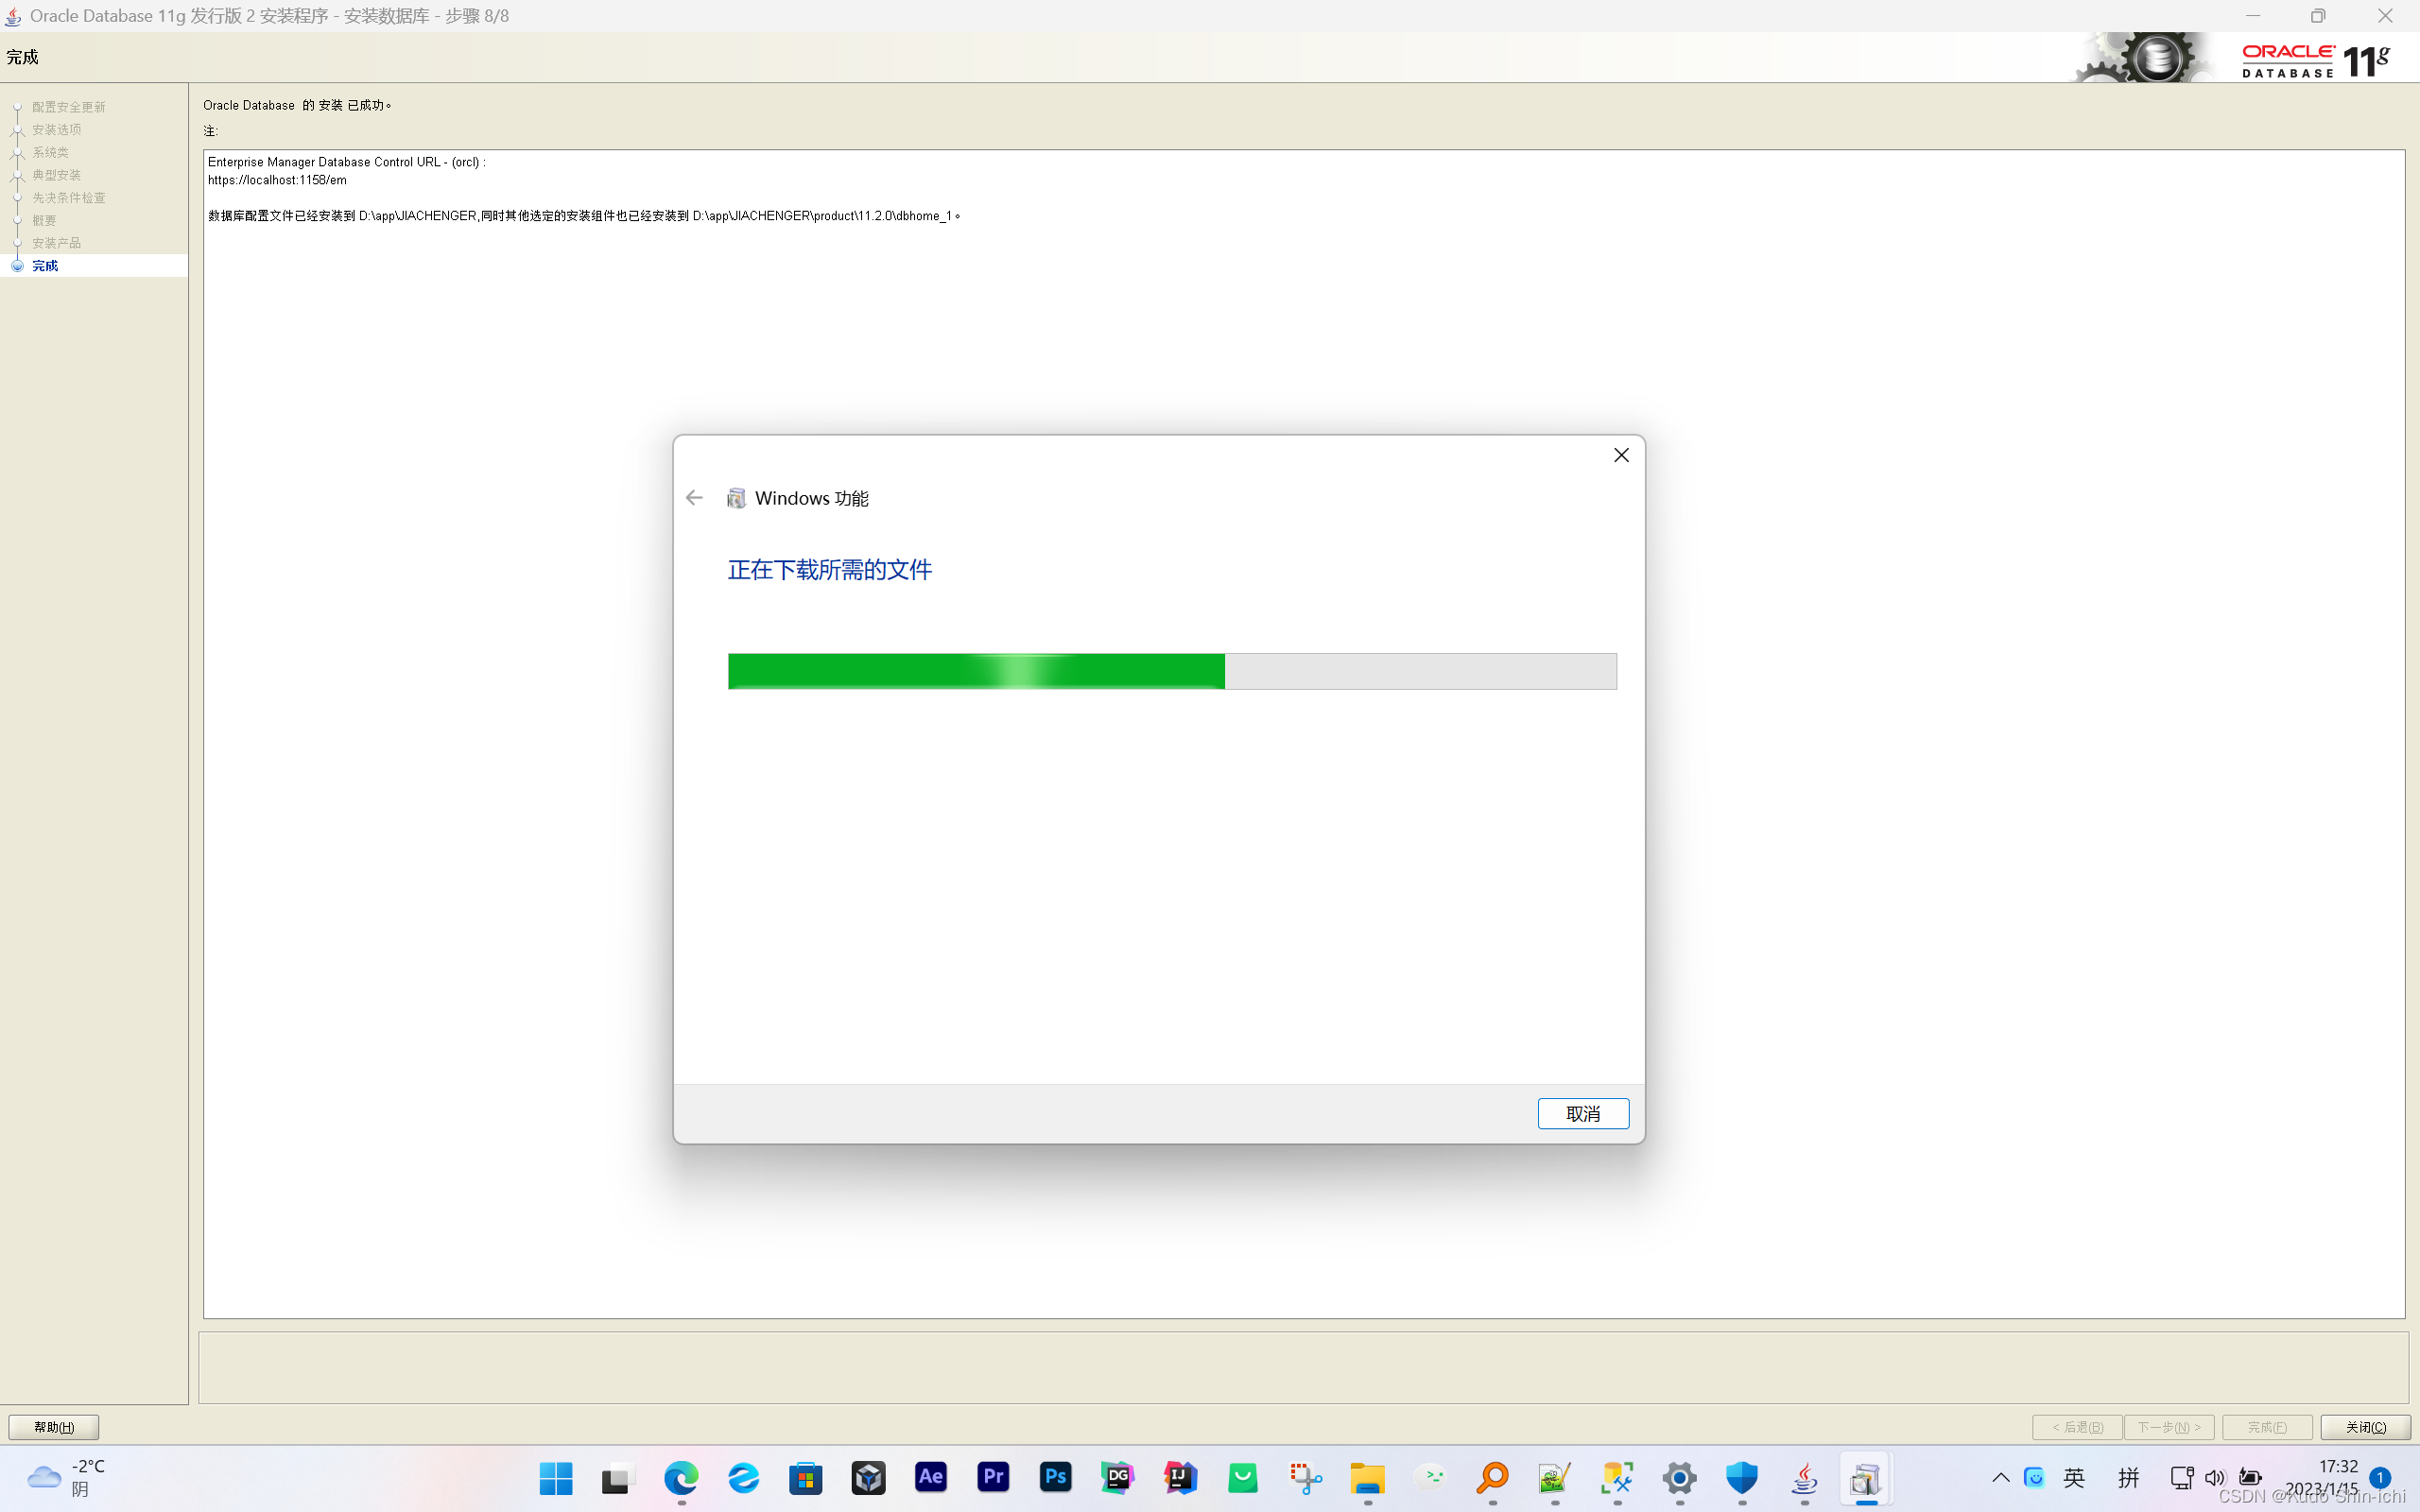Open the terminal prompt round taskbar icon
The width and height of the screenshot is (2420, 1512).
(1431, 1477)
